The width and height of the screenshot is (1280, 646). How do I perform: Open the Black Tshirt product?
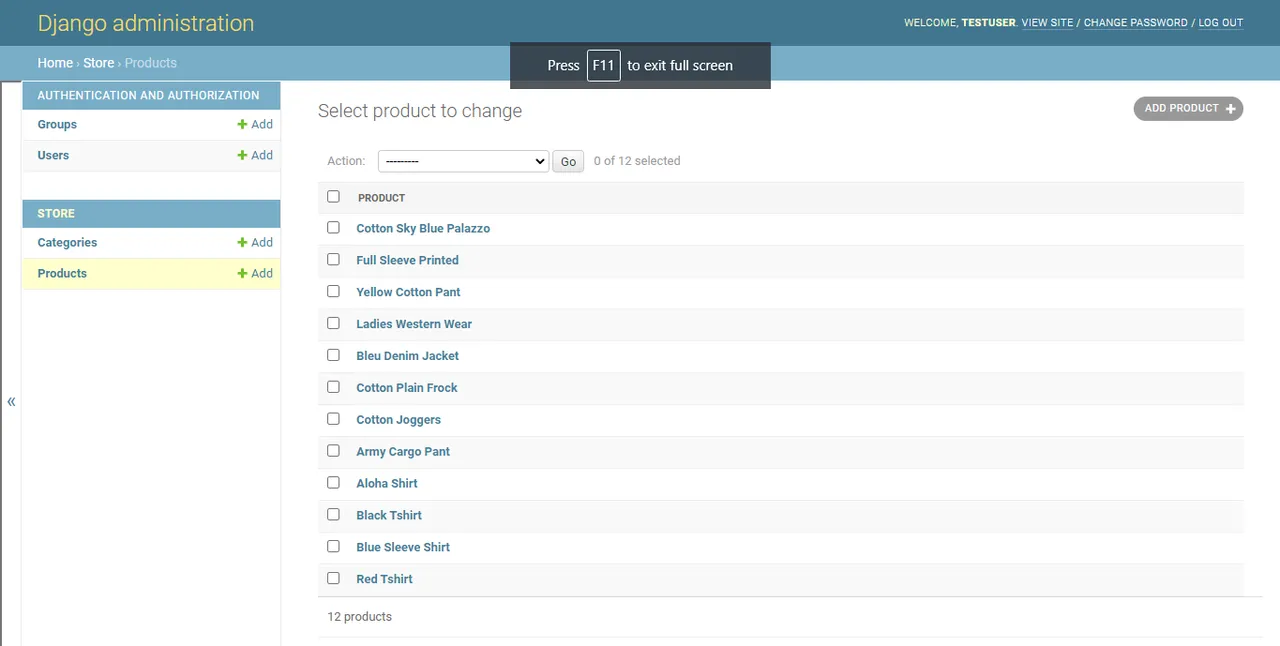389,516
